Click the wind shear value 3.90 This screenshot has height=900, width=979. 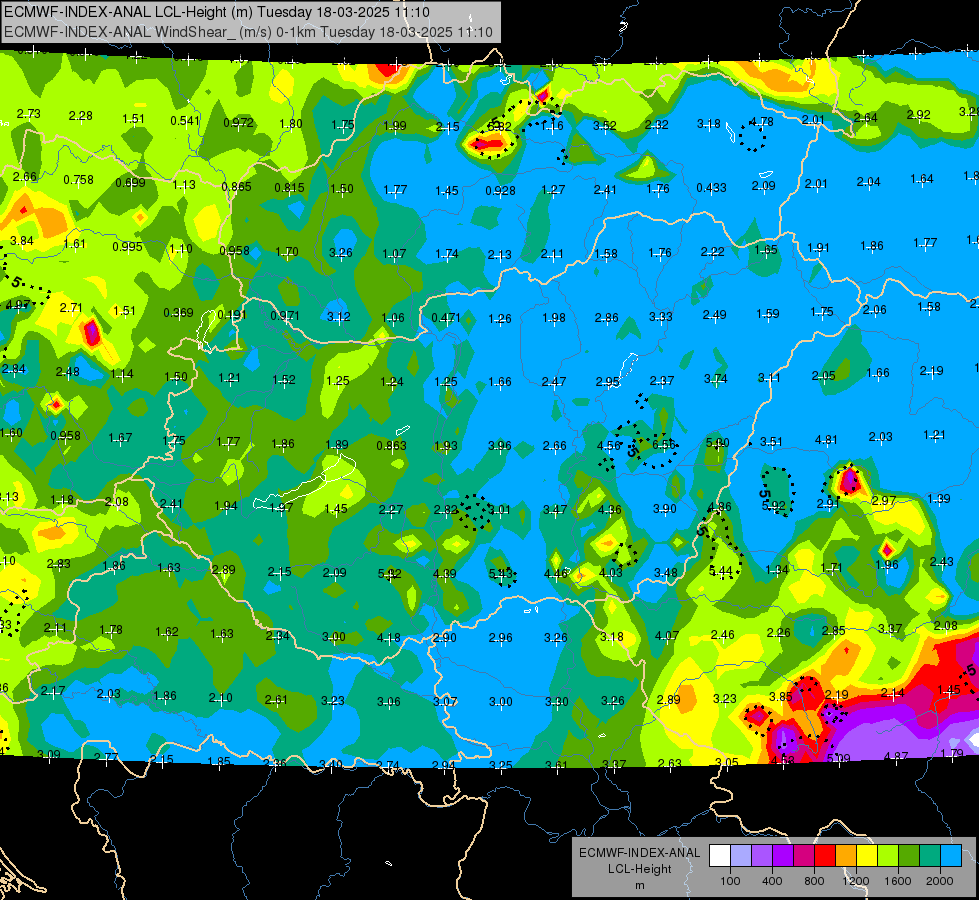[665, 509]
